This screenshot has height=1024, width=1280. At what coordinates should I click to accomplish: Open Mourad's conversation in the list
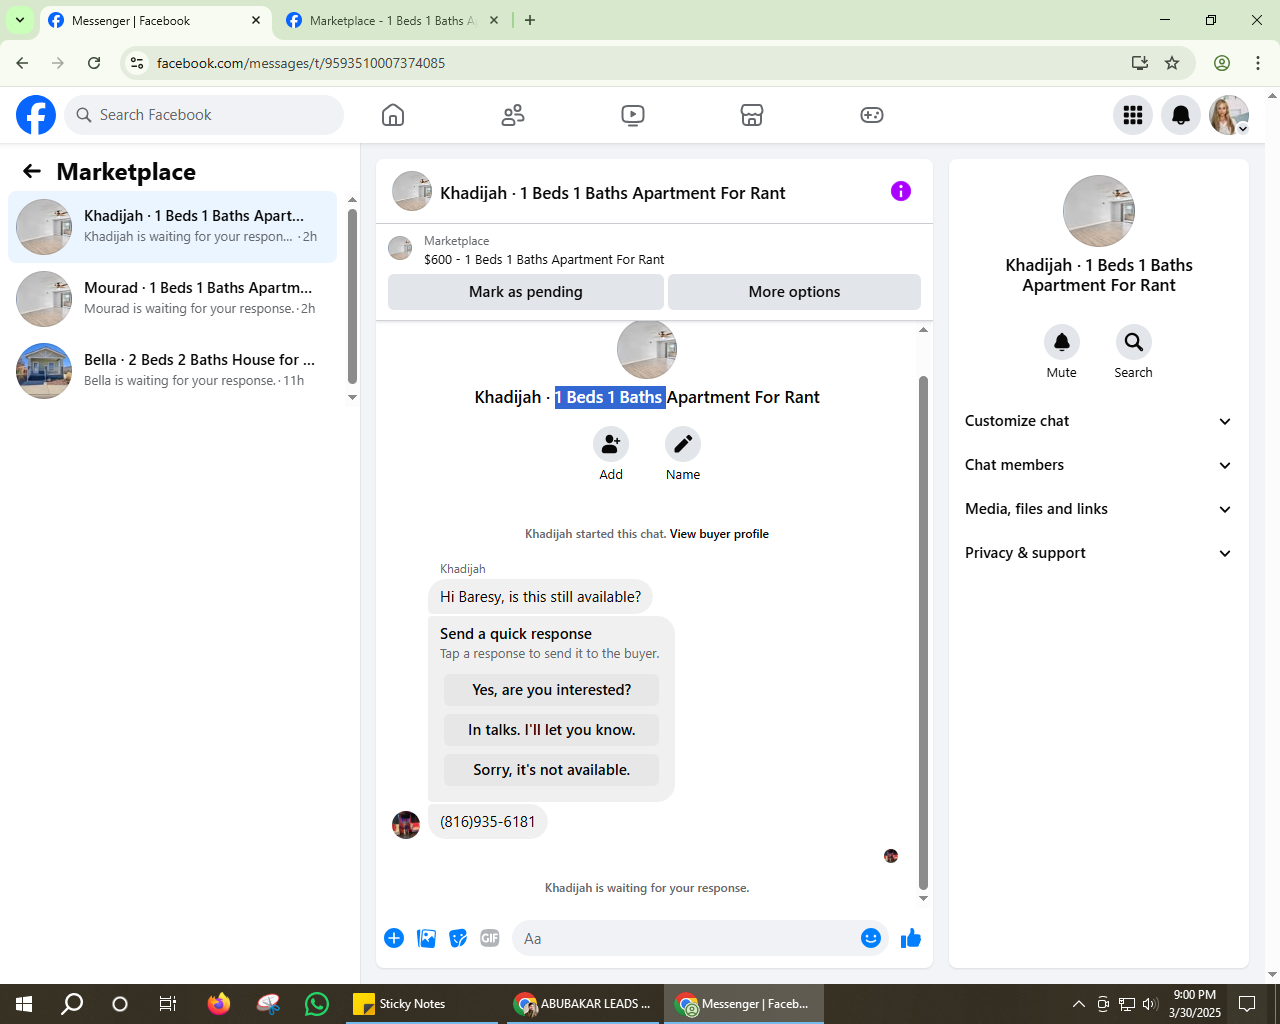point(173,299)
